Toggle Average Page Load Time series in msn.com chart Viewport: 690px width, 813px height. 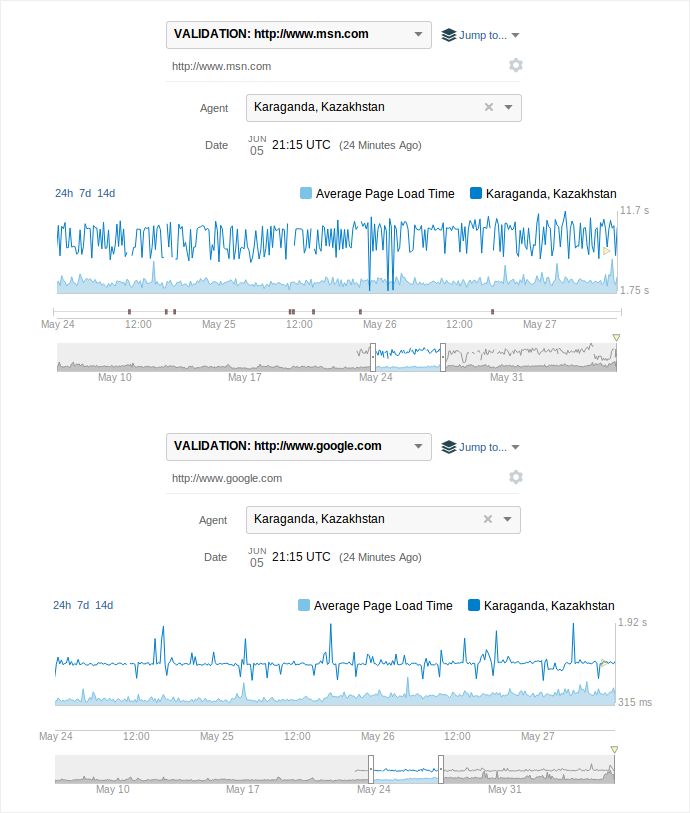(x=306, y=194)
